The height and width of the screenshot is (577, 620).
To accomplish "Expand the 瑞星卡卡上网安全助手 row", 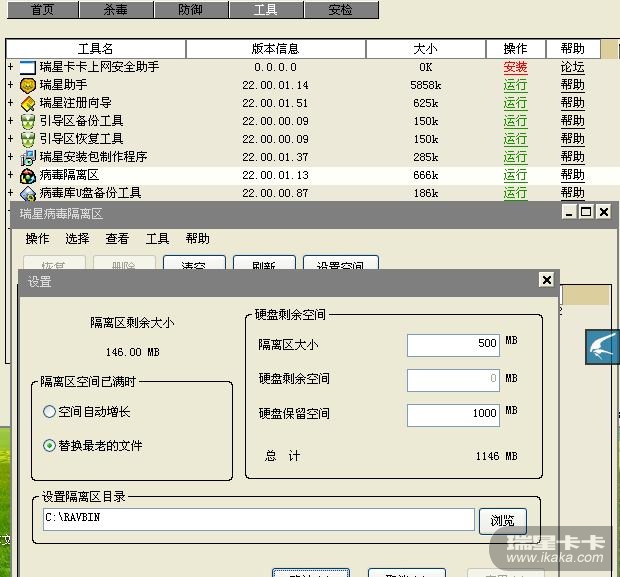I will coord(11,66).
